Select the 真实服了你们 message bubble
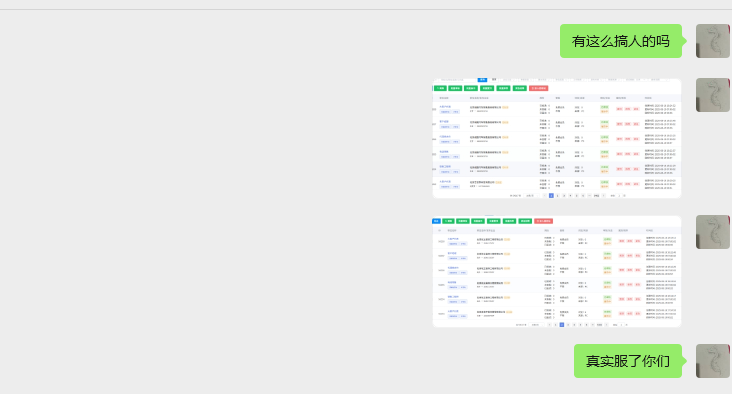The width and height of the screenshot is (732, 394). coord(628,361)
